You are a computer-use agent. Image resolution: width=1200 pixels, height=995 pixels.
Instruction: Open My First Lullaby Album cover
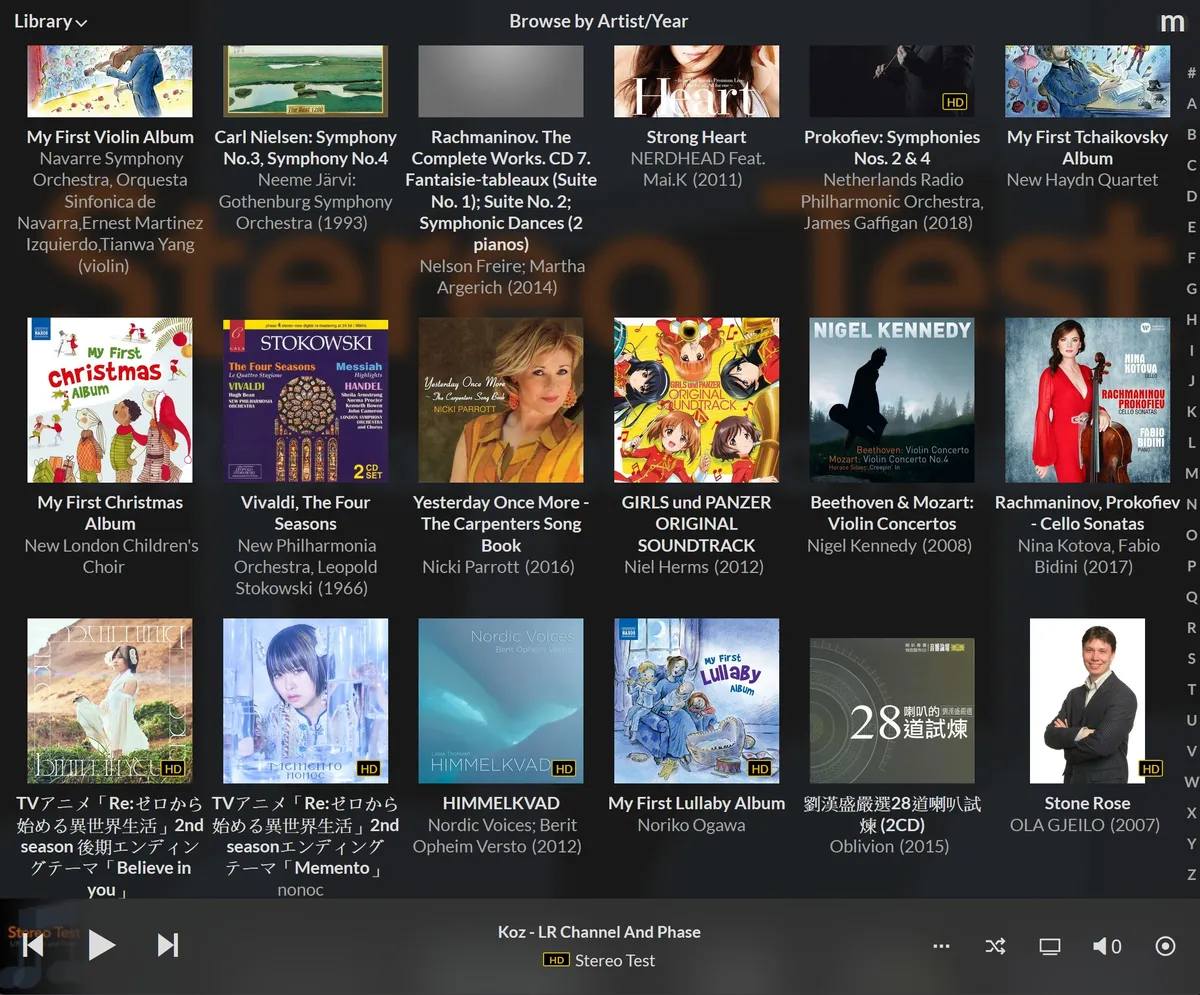click(x=696, y=701)
